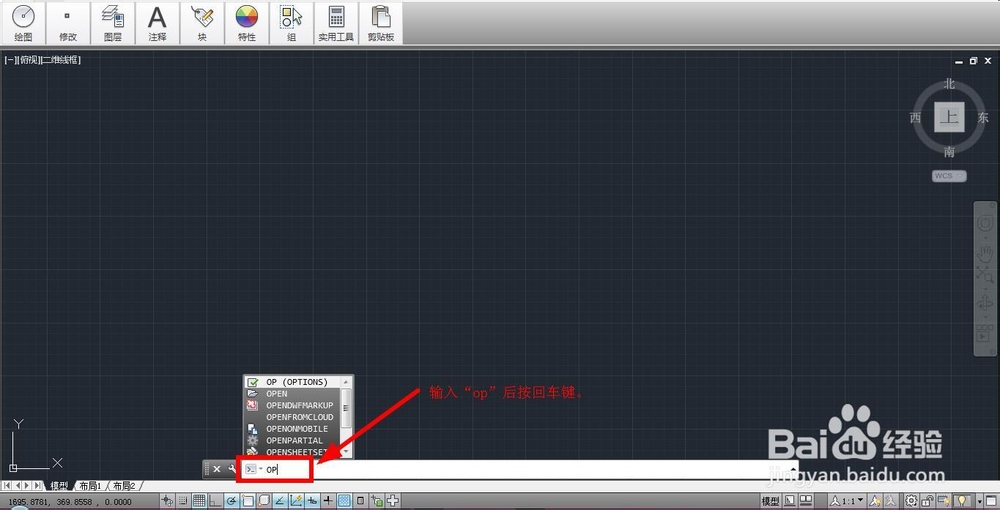Open the 绘图 (Draw) ribbon panel

(24, 22)
